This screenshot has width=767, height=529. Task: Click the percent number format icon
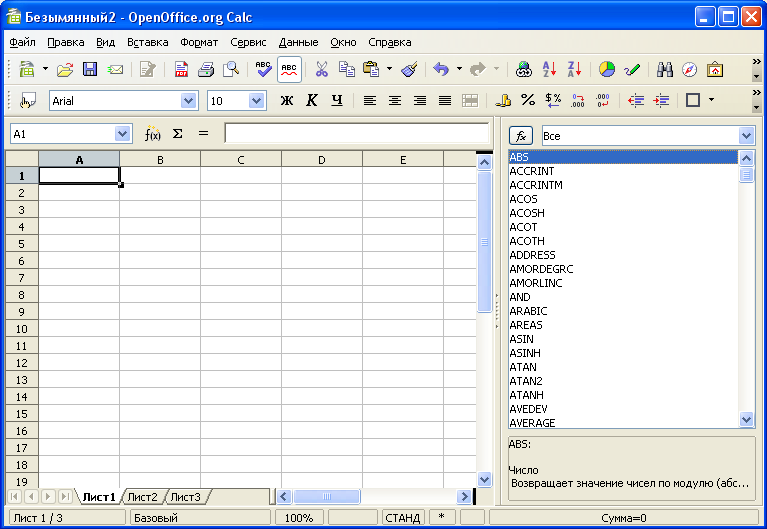pos(528,101)
